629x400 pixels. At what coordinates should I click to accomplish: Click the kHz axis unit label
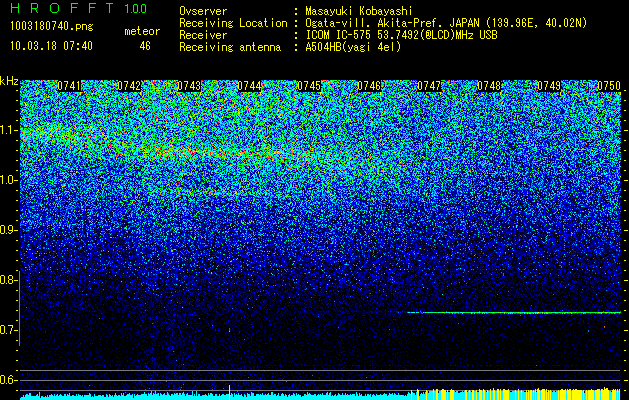9,81
